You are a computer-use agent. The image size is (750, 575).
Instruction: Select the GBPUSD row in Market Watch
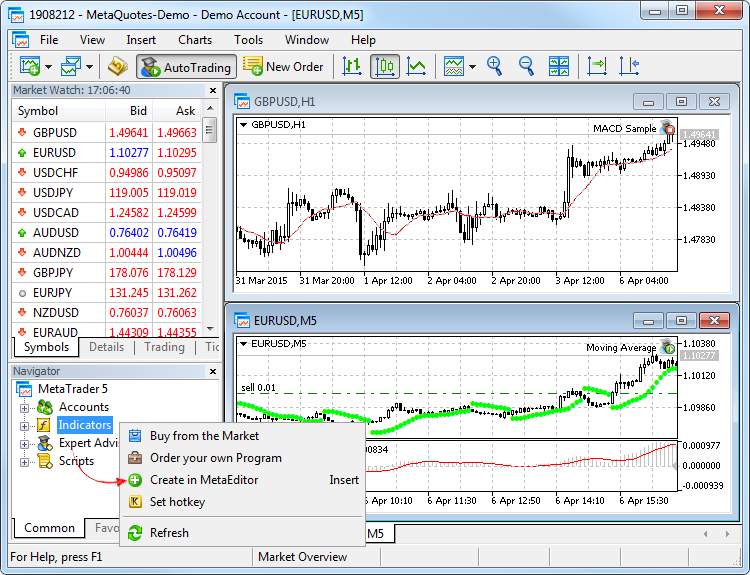click(107, 133)
